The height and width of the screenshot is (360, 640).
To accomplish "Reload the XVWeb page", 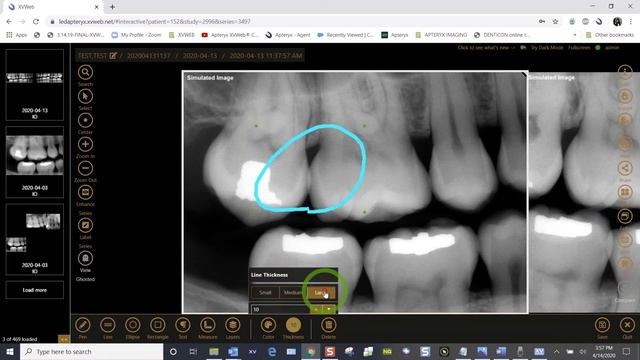I will (36, 22).
